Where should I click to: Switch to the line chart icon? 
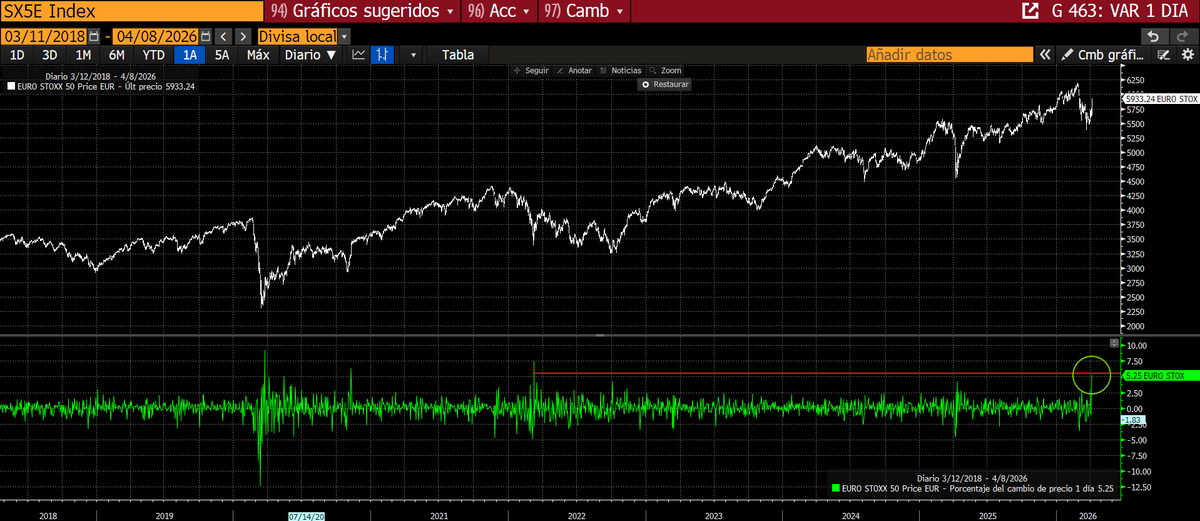(x=359, y=55)
